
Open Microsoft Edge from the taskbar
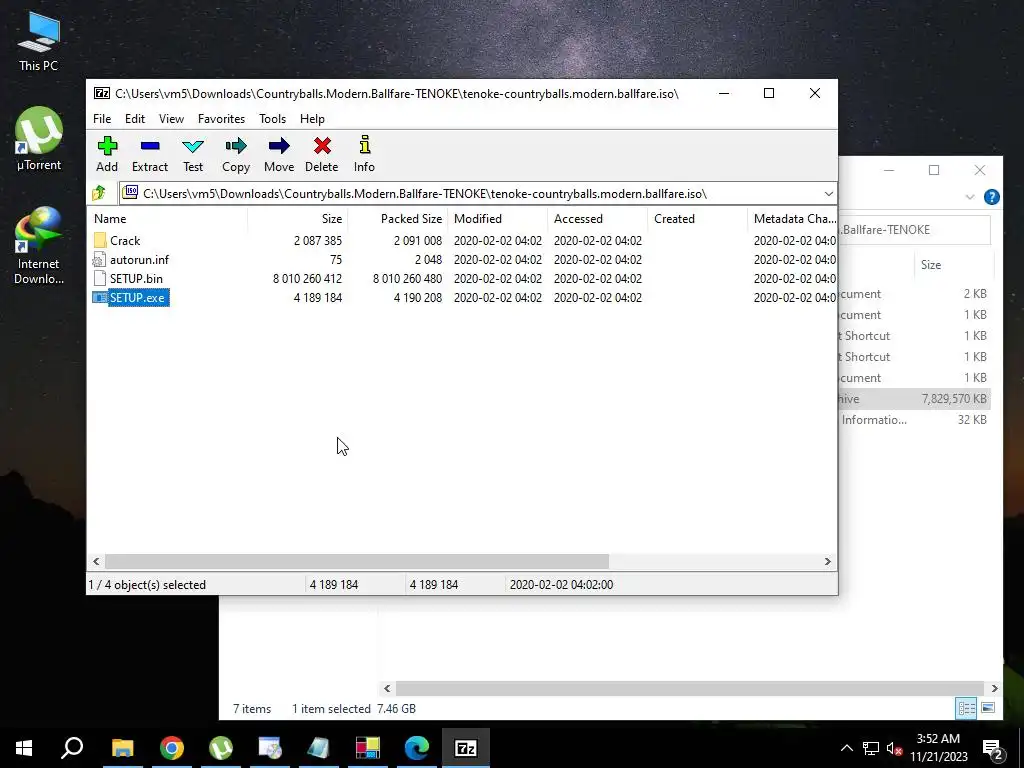tap(417, 748)
